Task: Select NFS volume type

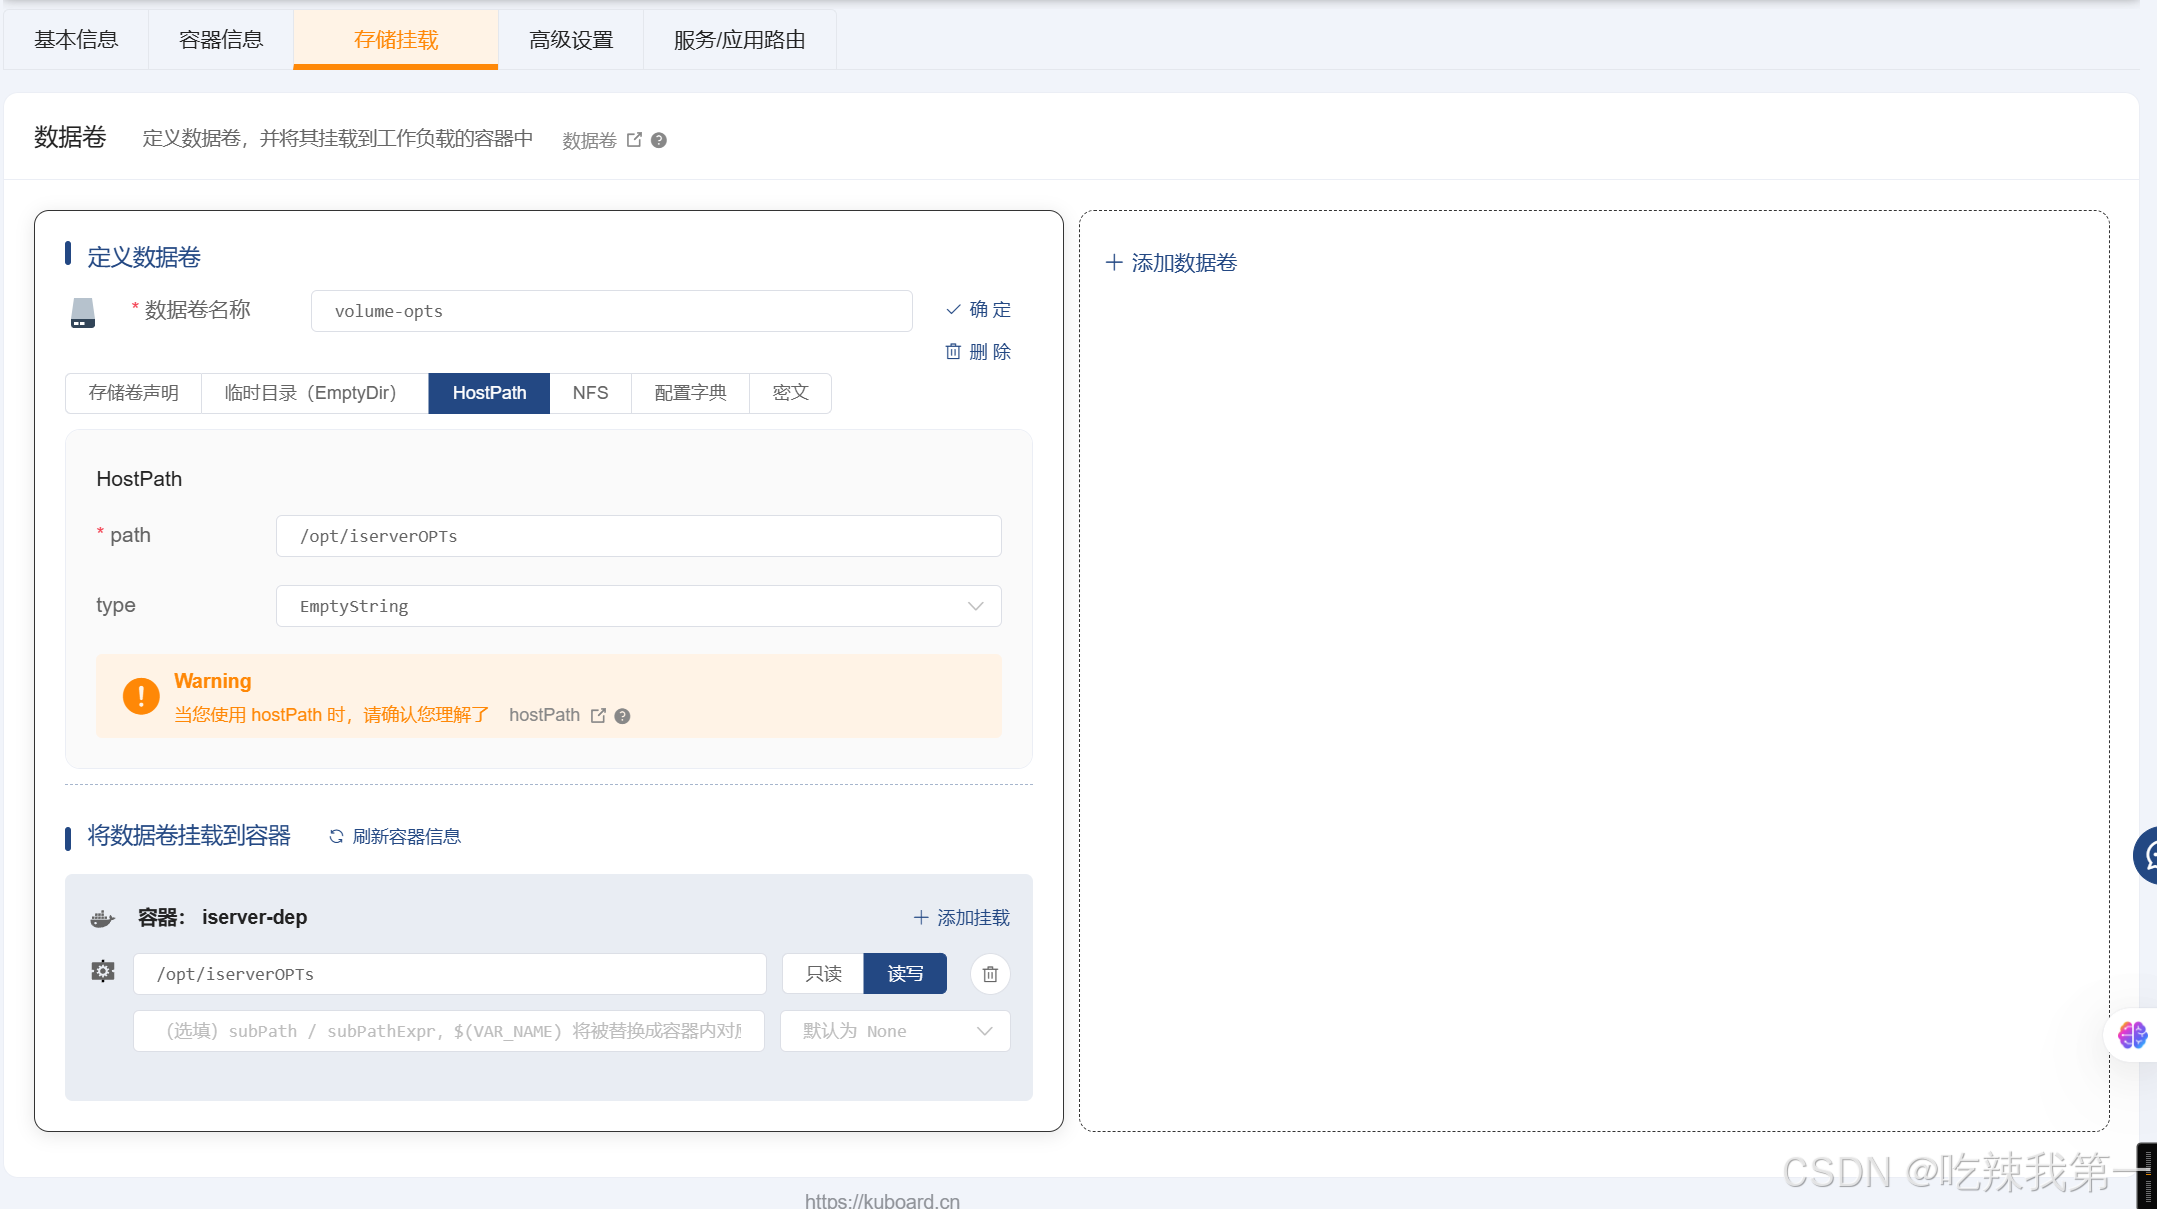Action: 590,393
